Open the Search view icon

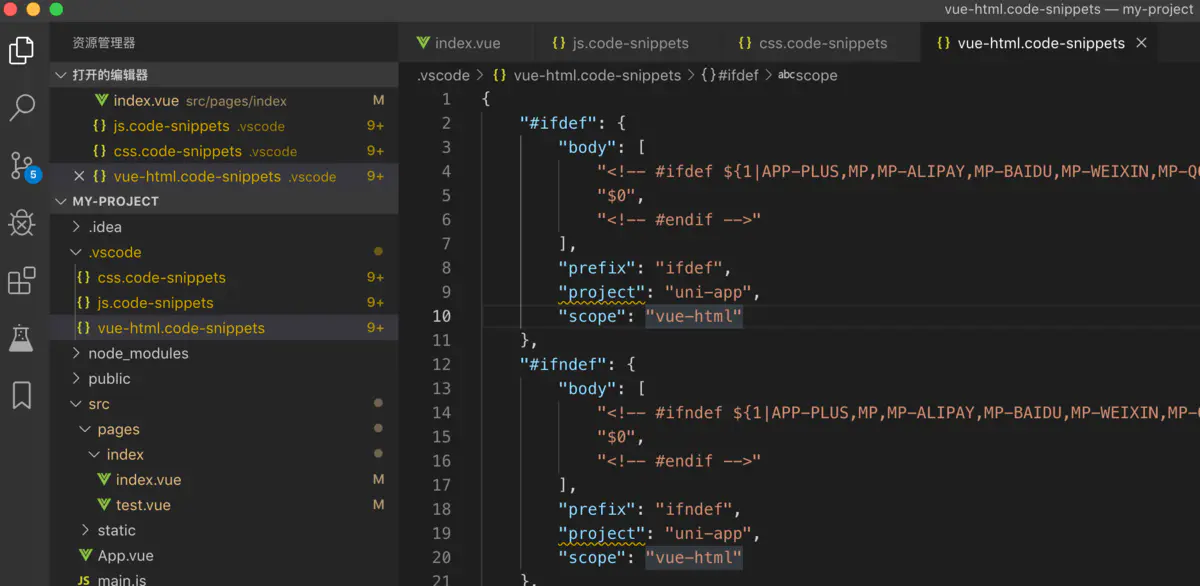coord(22,107)
